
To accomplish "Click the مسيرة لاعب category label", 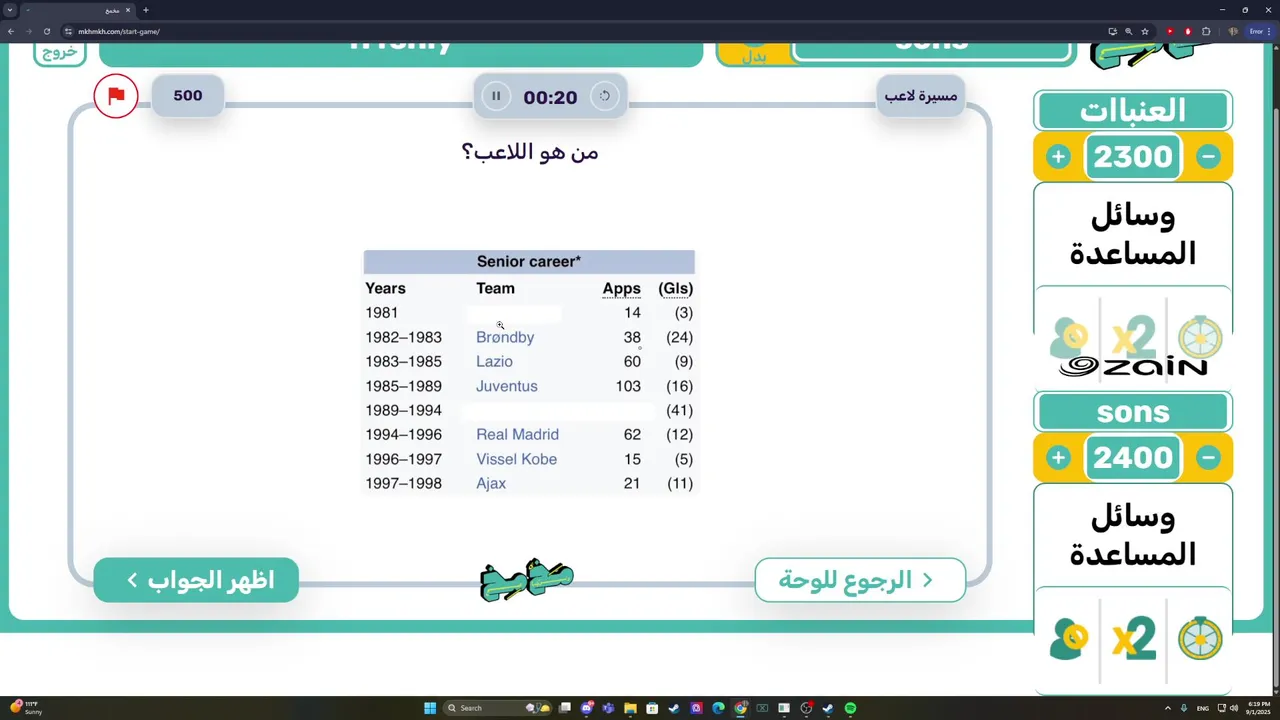I will tap(921, 96).
